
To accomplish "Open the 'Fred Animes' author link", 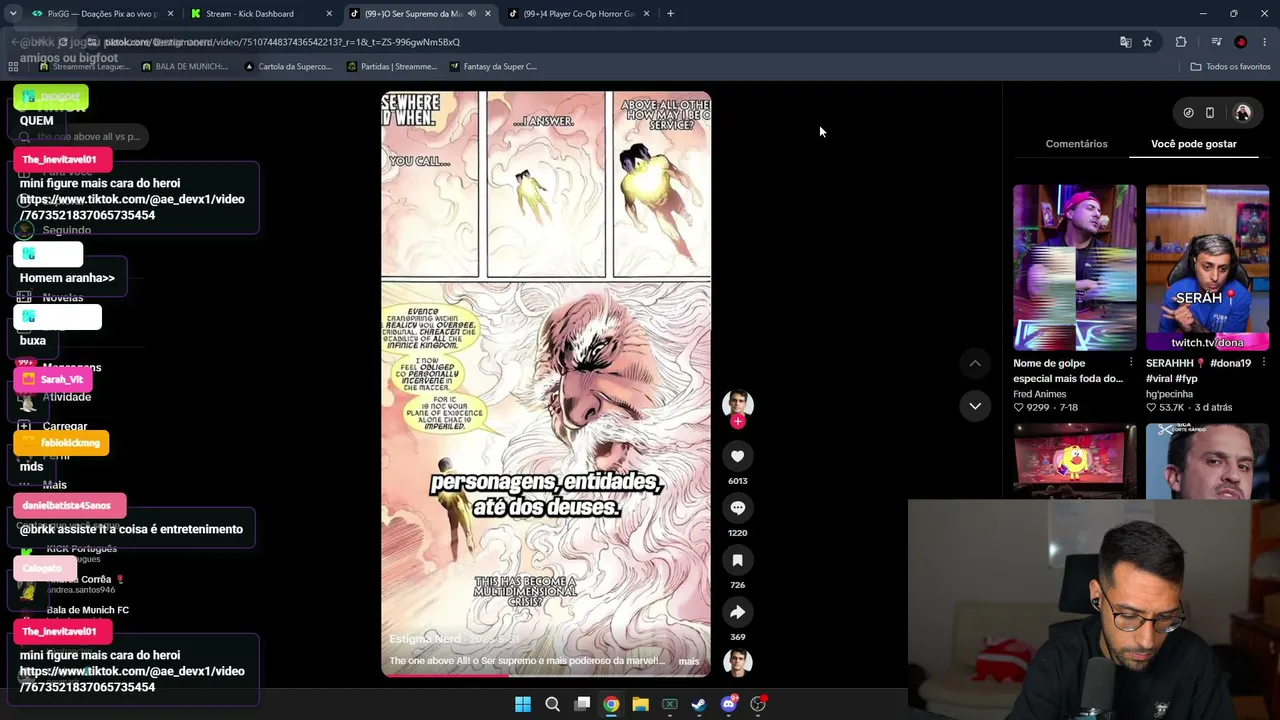I will point(1040,394).
